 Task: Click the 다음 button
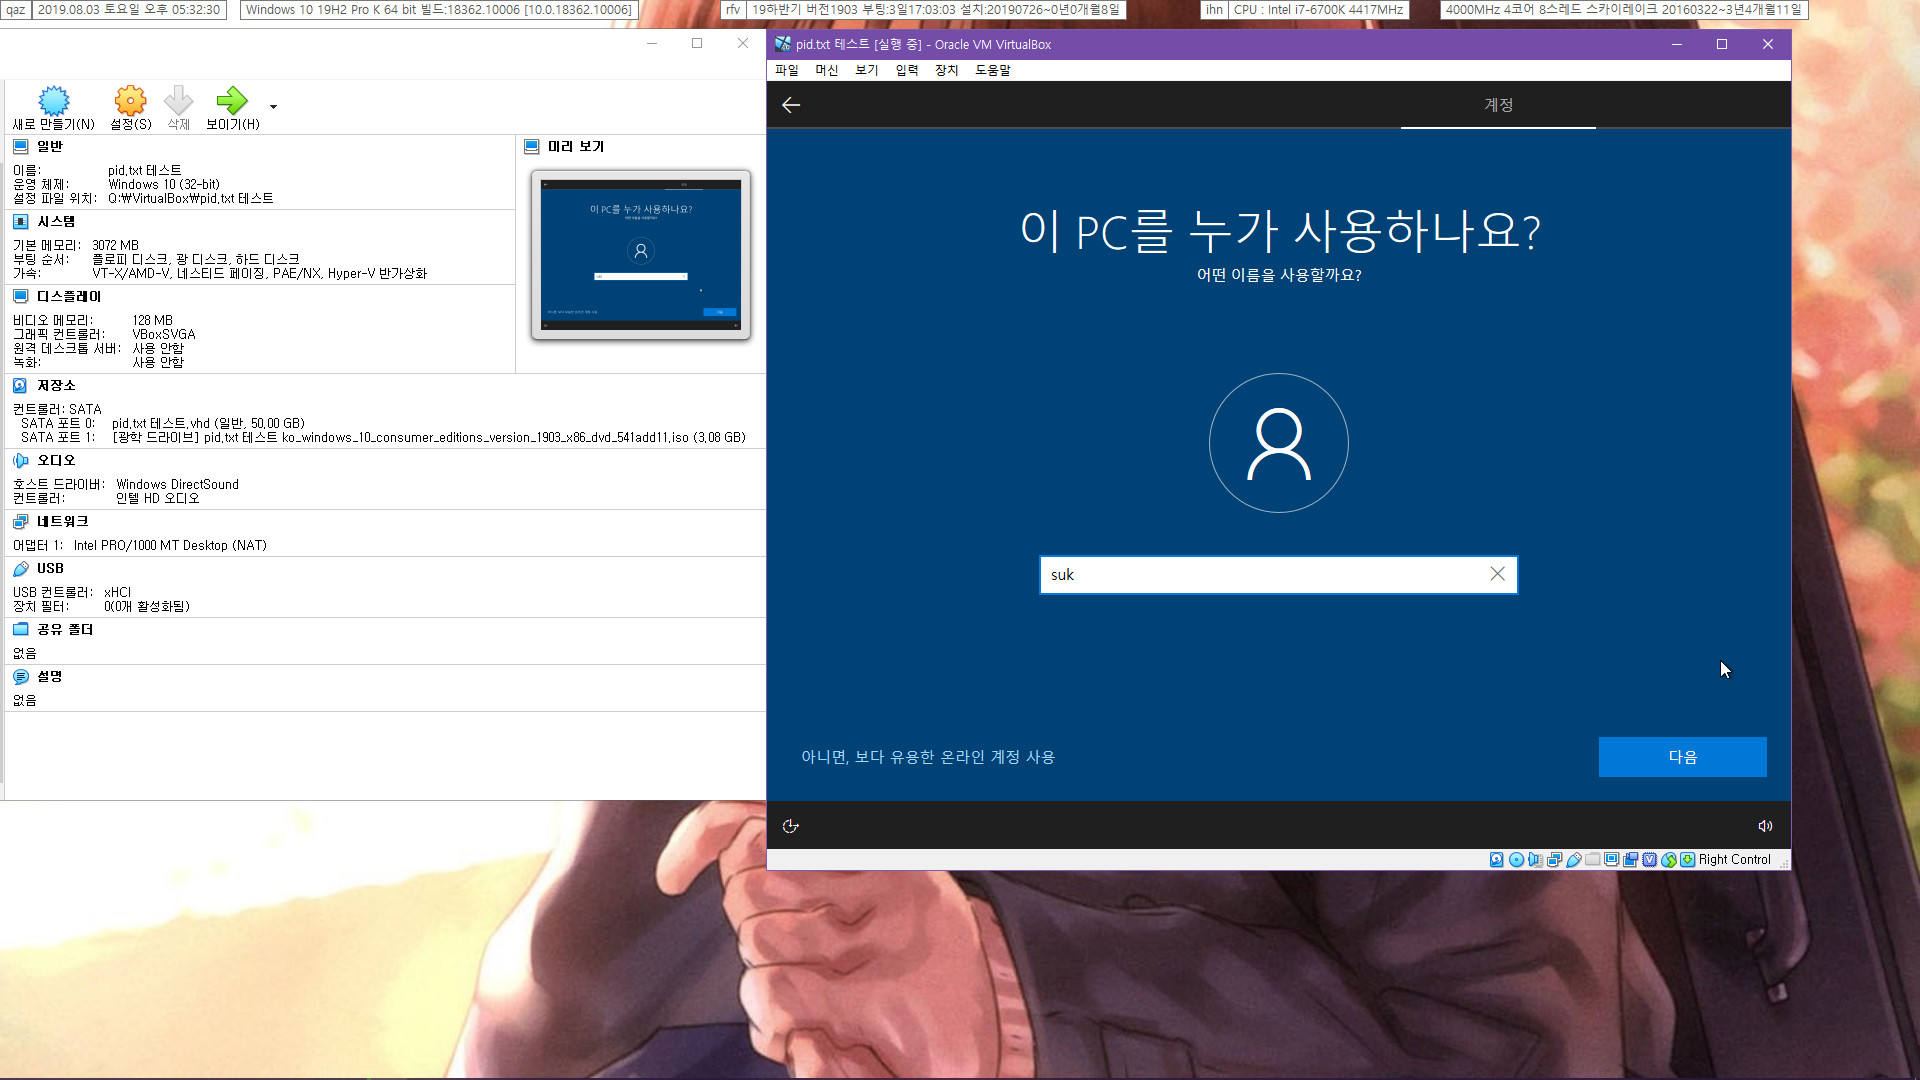(1682, 757)
